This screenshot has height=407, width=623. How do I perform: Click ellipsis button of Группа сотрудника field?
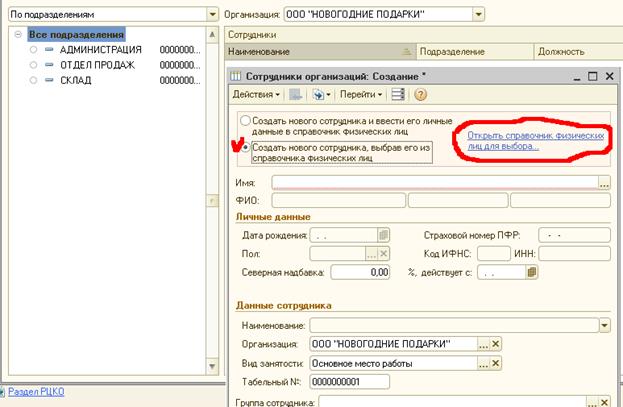click(x=592, y=401)
